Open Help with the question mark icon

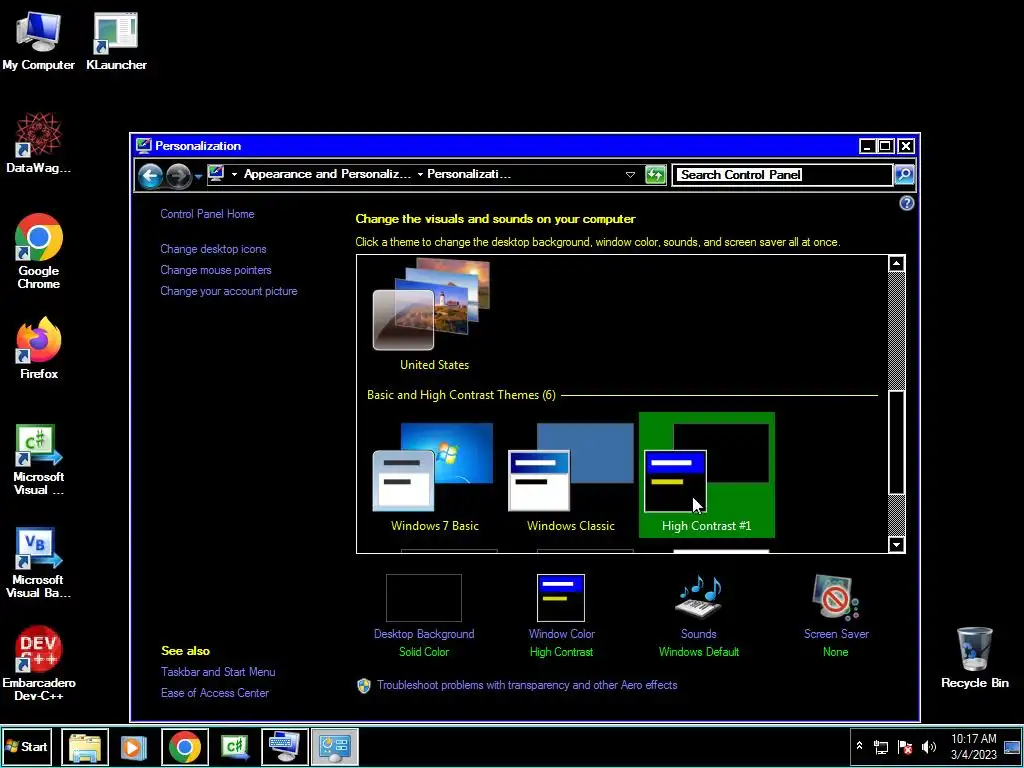click(906, 203)
